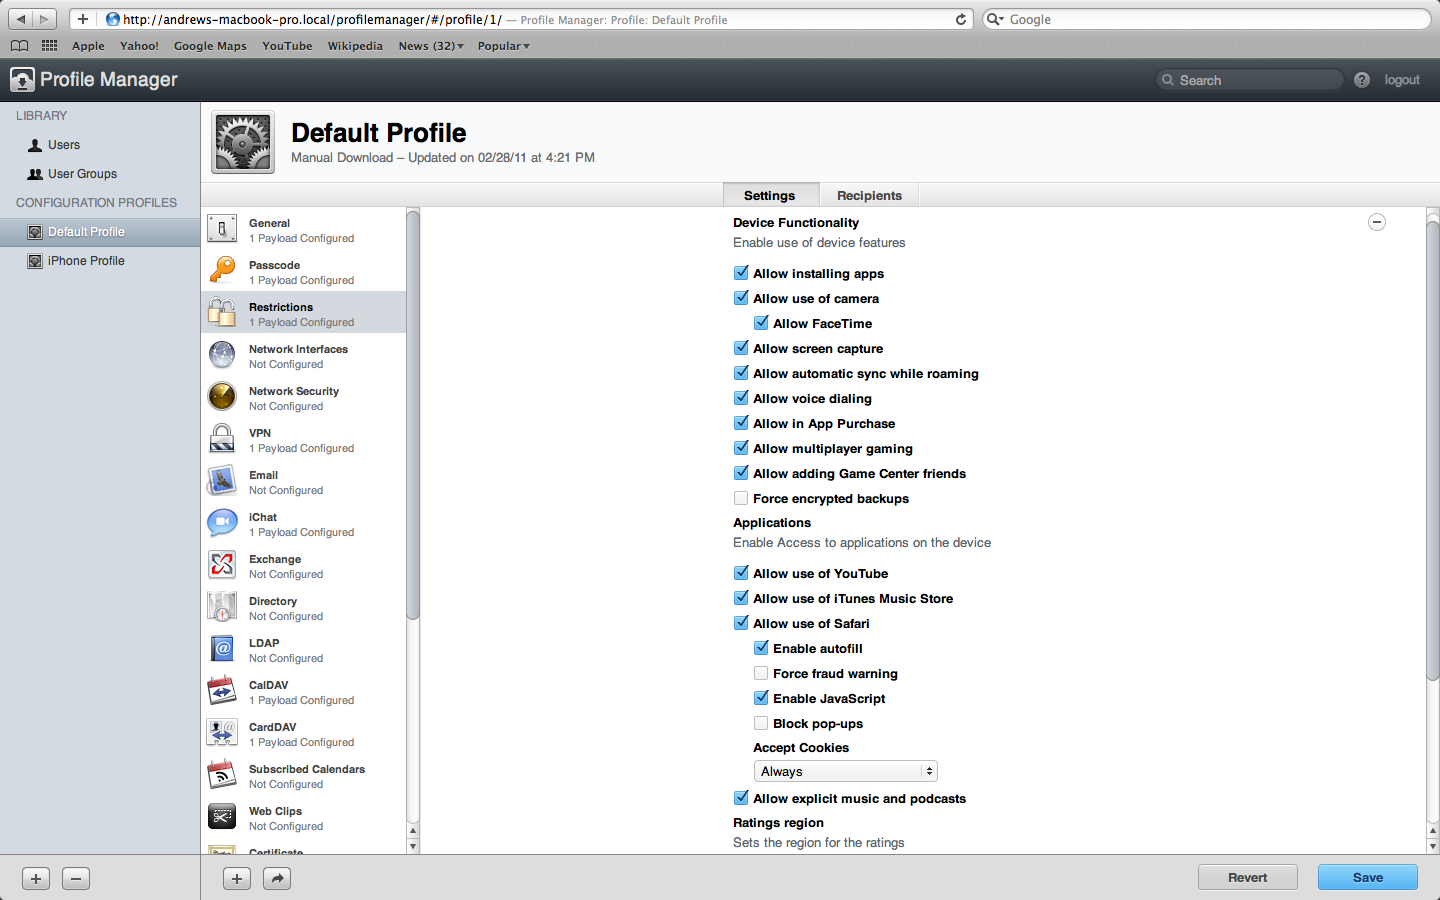Open new tab with plus button
This screenshot has height=900, width=1440.
pyautogui.click(x=83, y=19)
